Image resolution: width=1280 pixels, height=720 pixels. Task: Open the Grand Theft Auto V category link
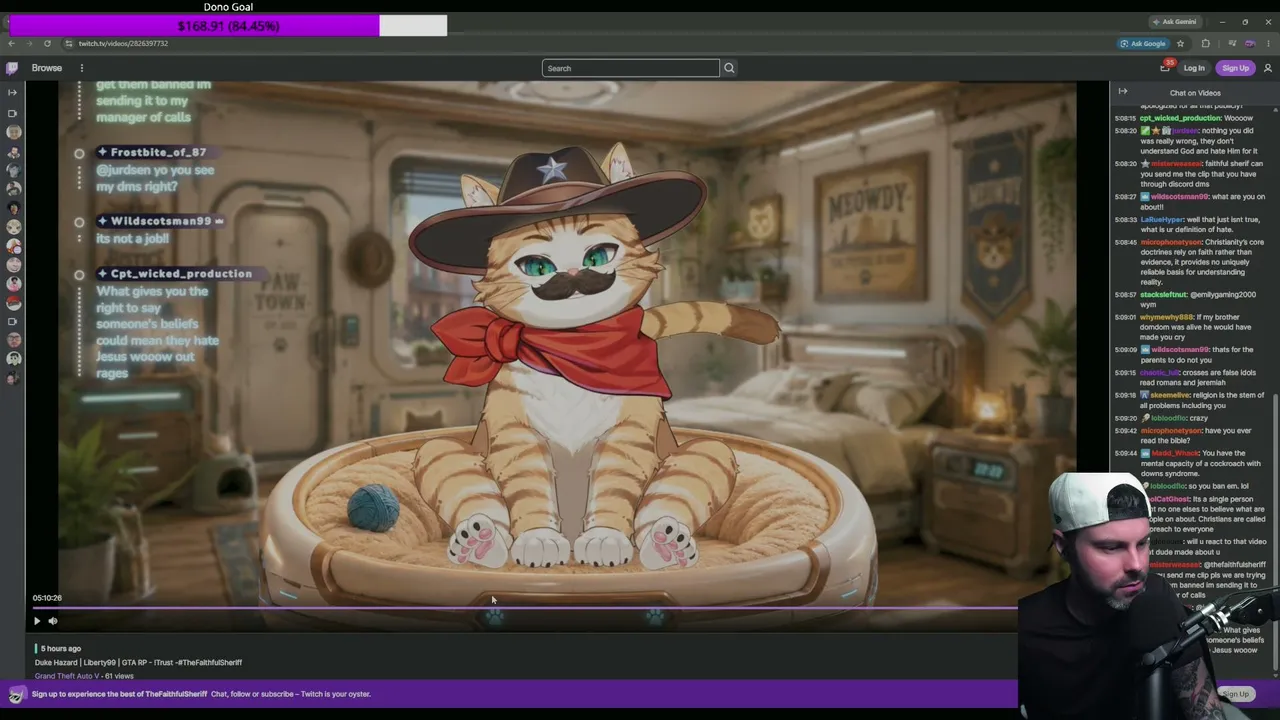click(x=69, y=676)
